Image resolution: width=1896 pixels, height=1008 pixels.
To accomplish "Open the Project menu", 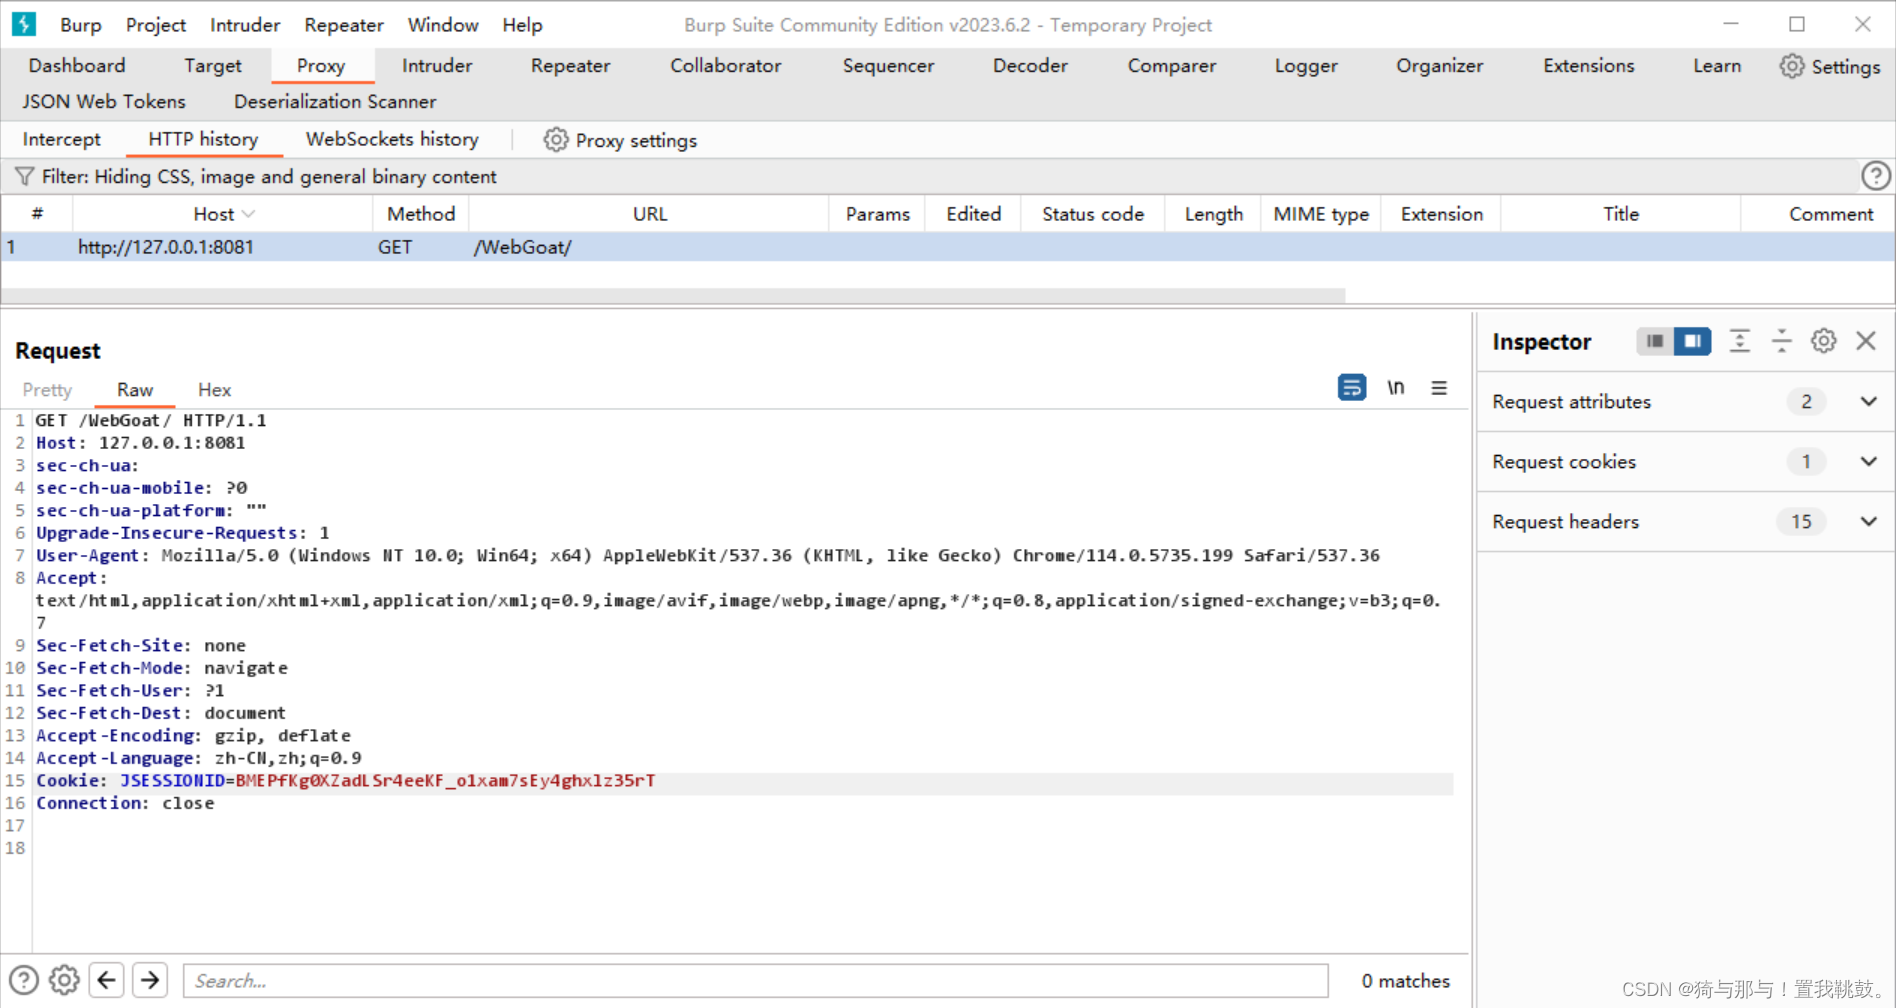I will point(156,25).
